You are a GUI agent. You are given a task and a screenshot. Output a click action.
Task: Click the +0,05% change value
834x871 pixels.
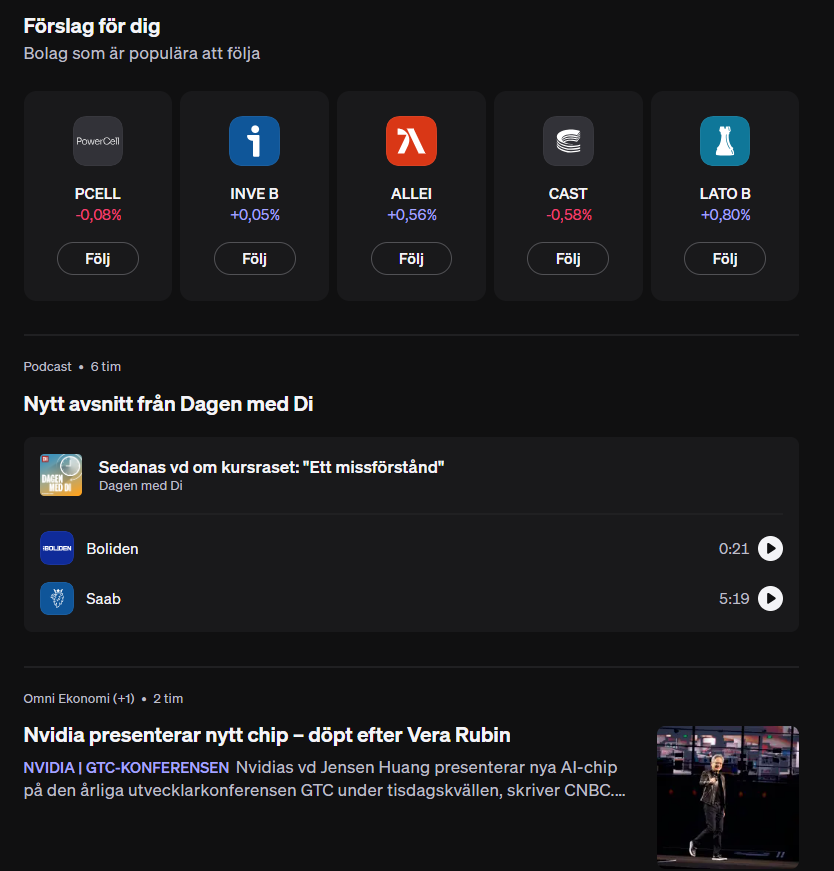pyautogui.click(x=255, y=215)
